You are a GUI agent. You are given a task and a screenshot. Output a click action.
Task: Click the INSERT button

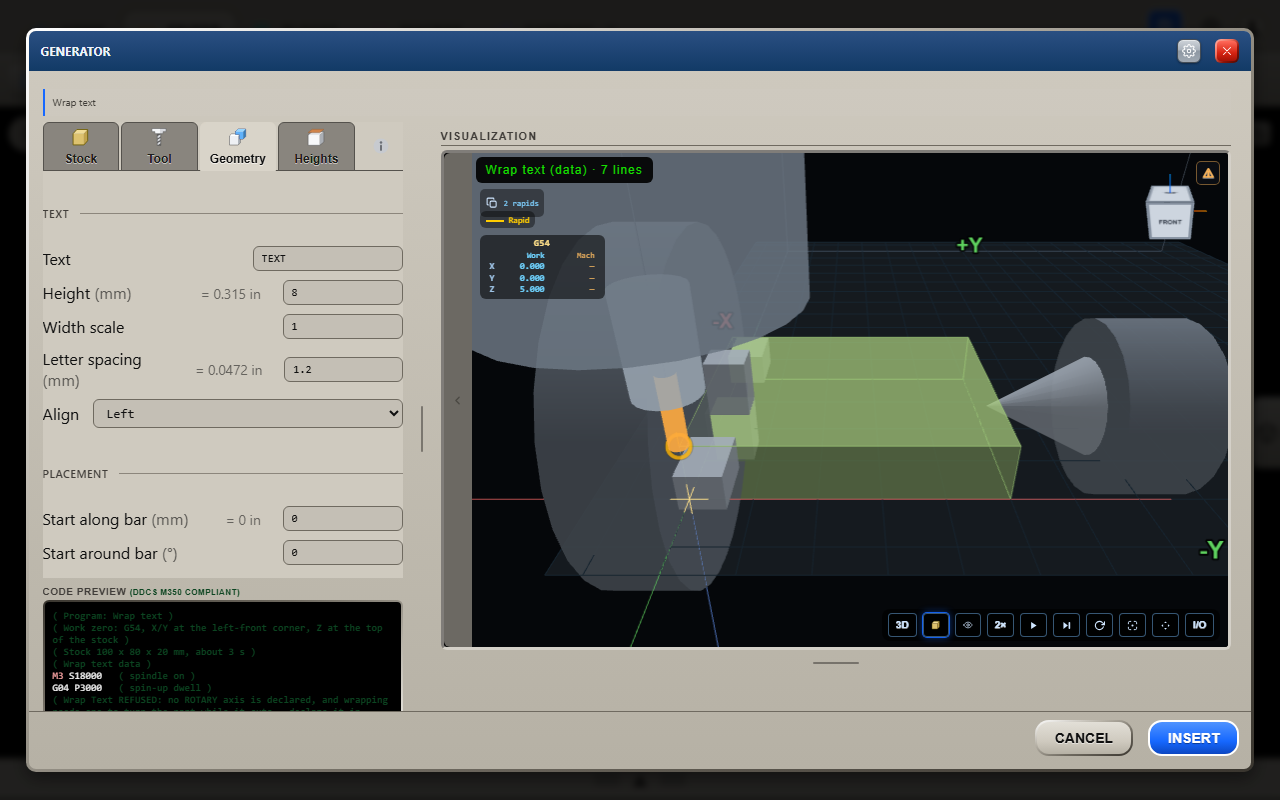point(1194,738)
